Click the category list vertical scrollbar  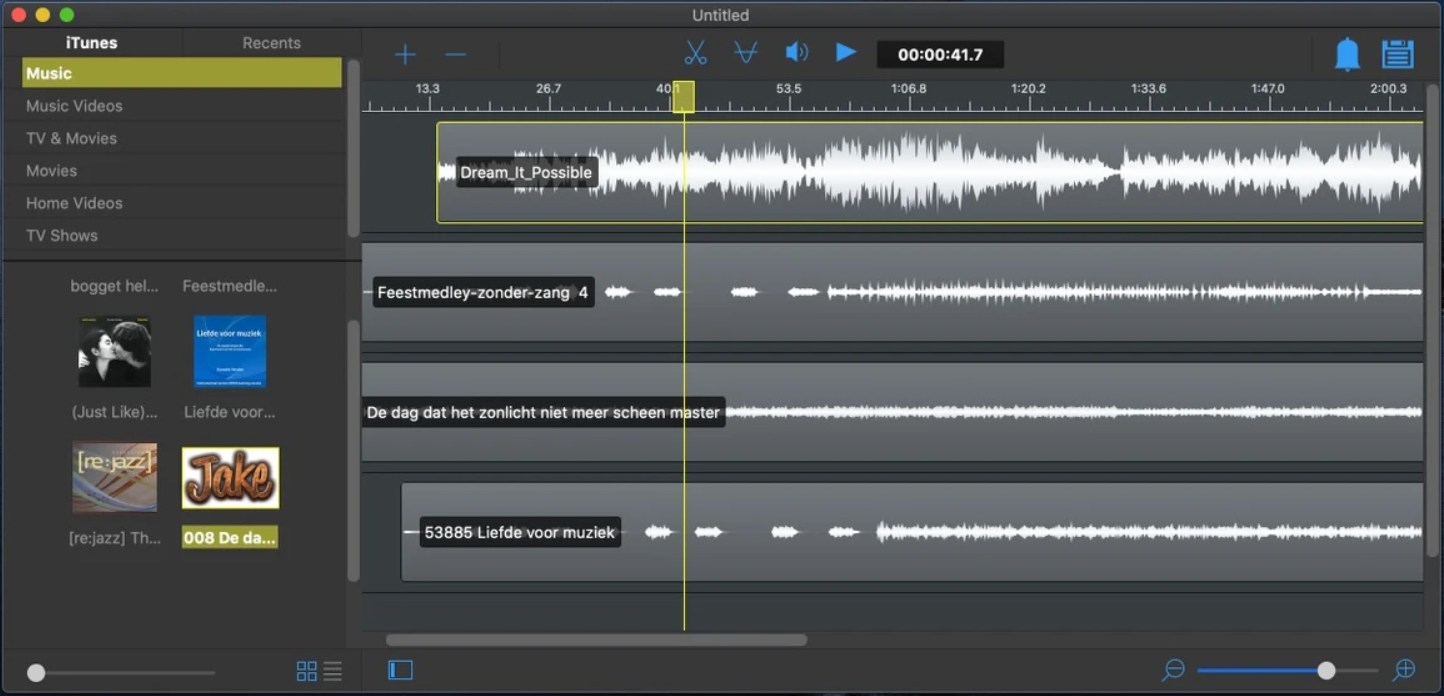point(353,148)
